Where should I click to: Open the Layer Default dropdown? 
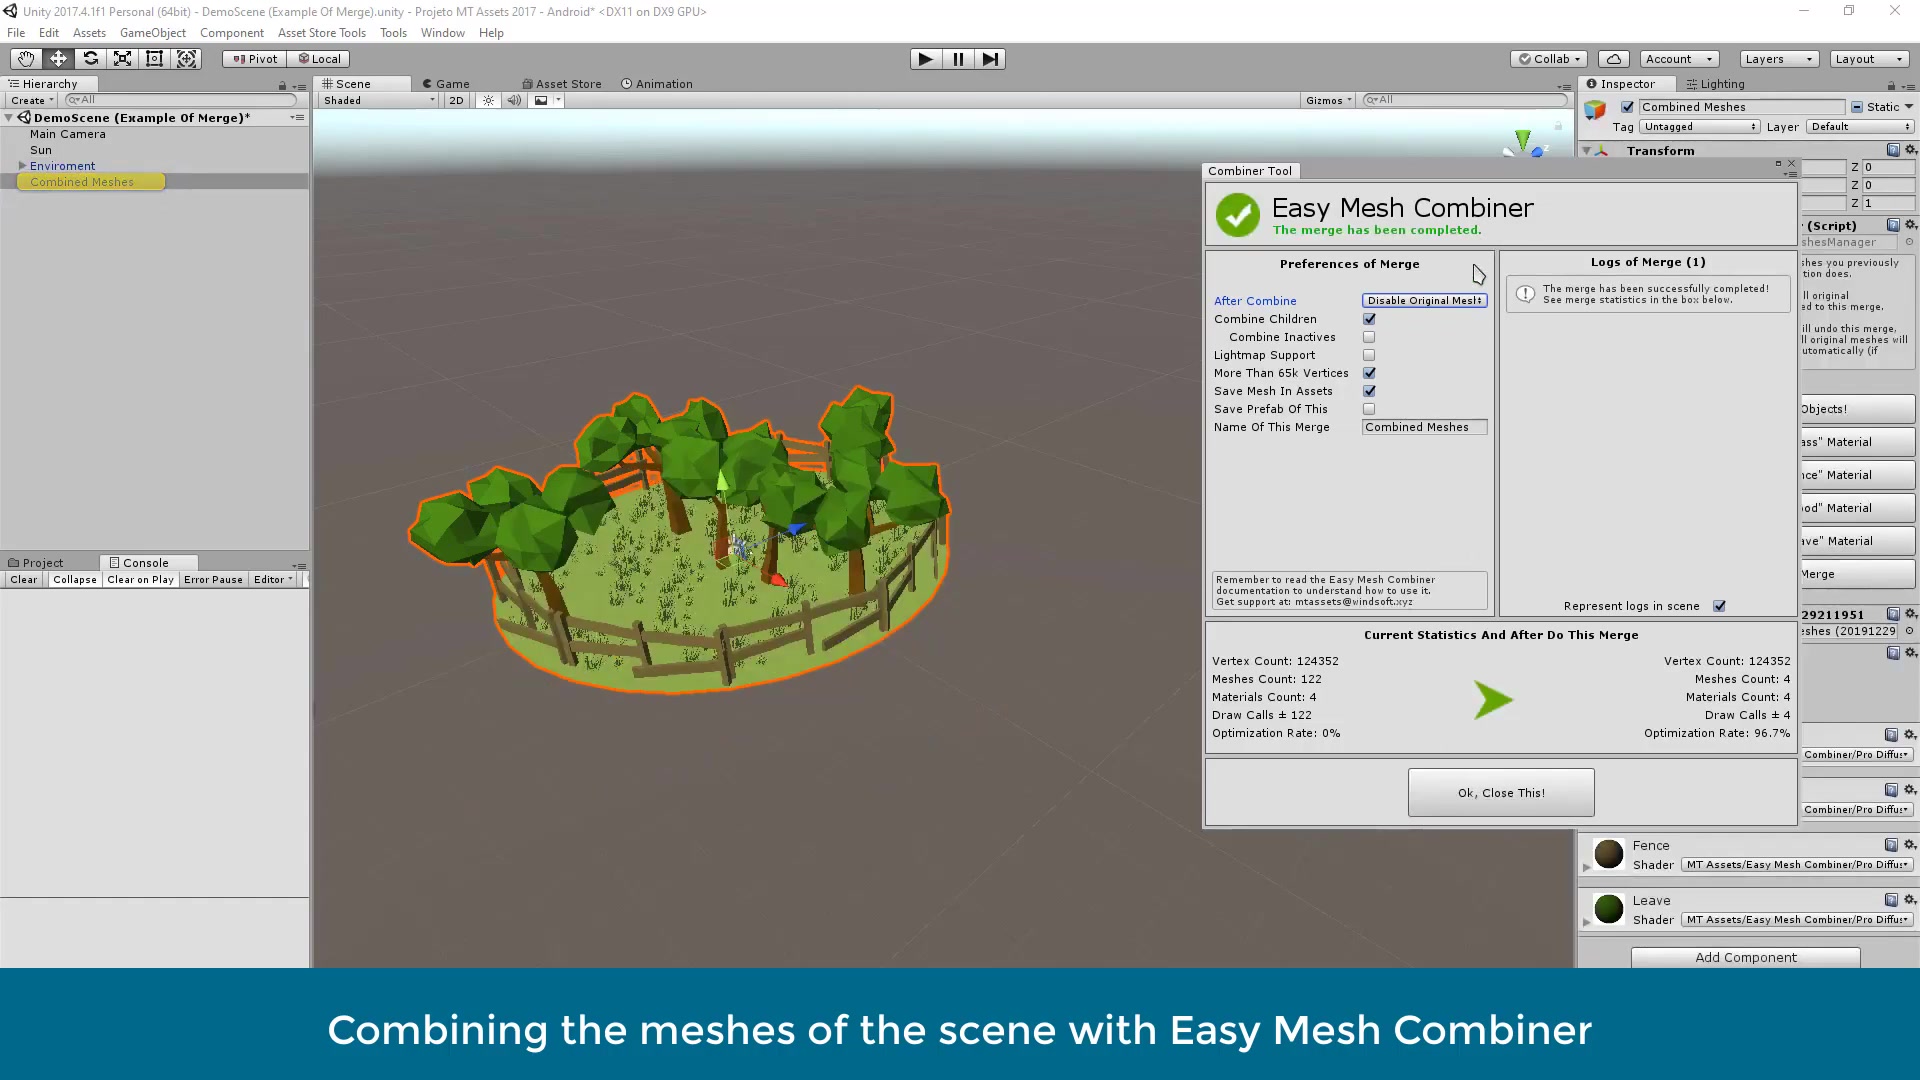point(1861,127)
